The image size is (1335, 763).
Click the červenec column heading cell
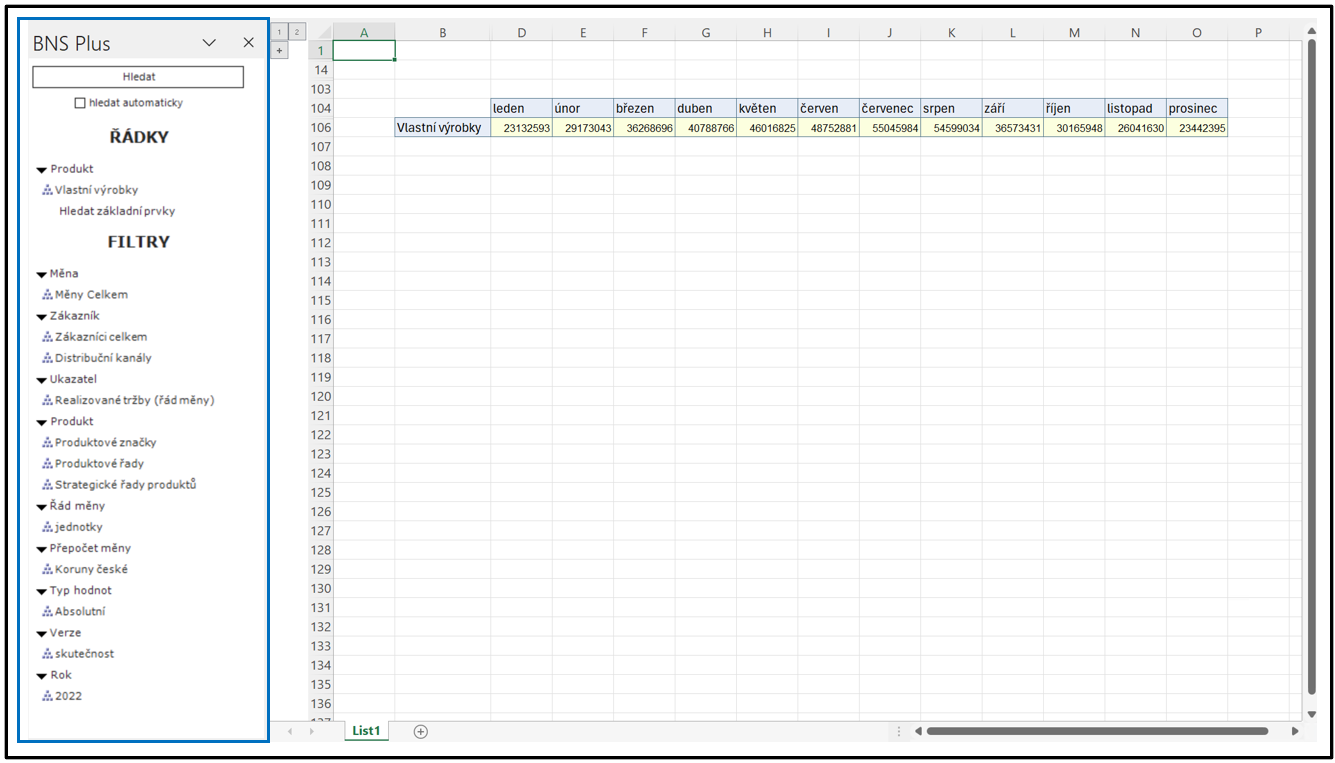coord(890,108)
